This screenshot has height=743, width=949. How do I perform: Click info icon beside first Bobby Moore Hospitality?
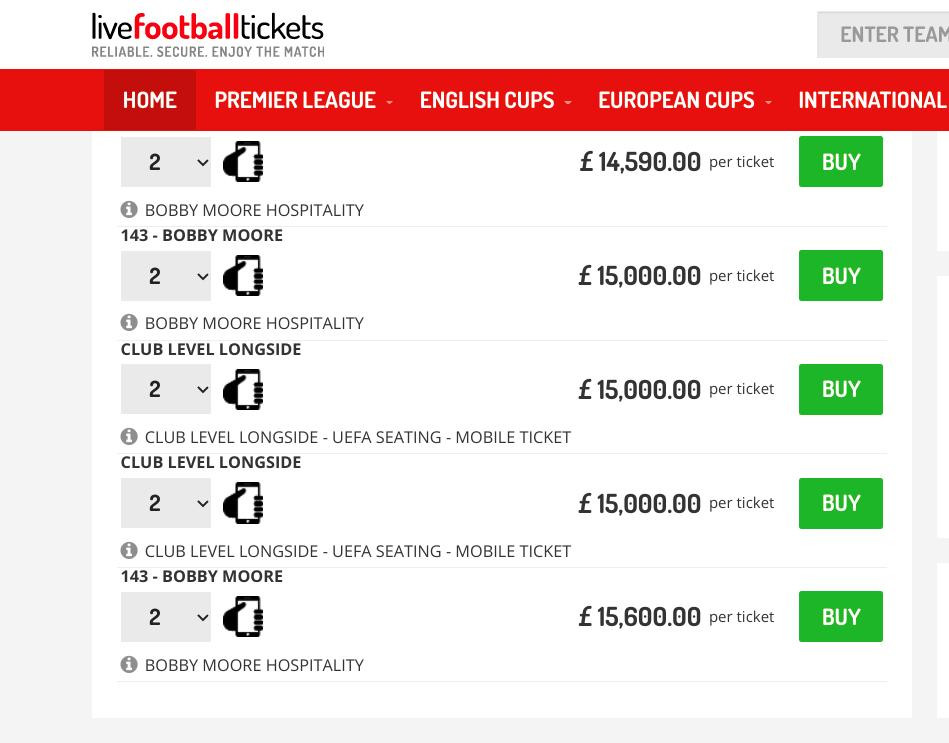(129, 210)
